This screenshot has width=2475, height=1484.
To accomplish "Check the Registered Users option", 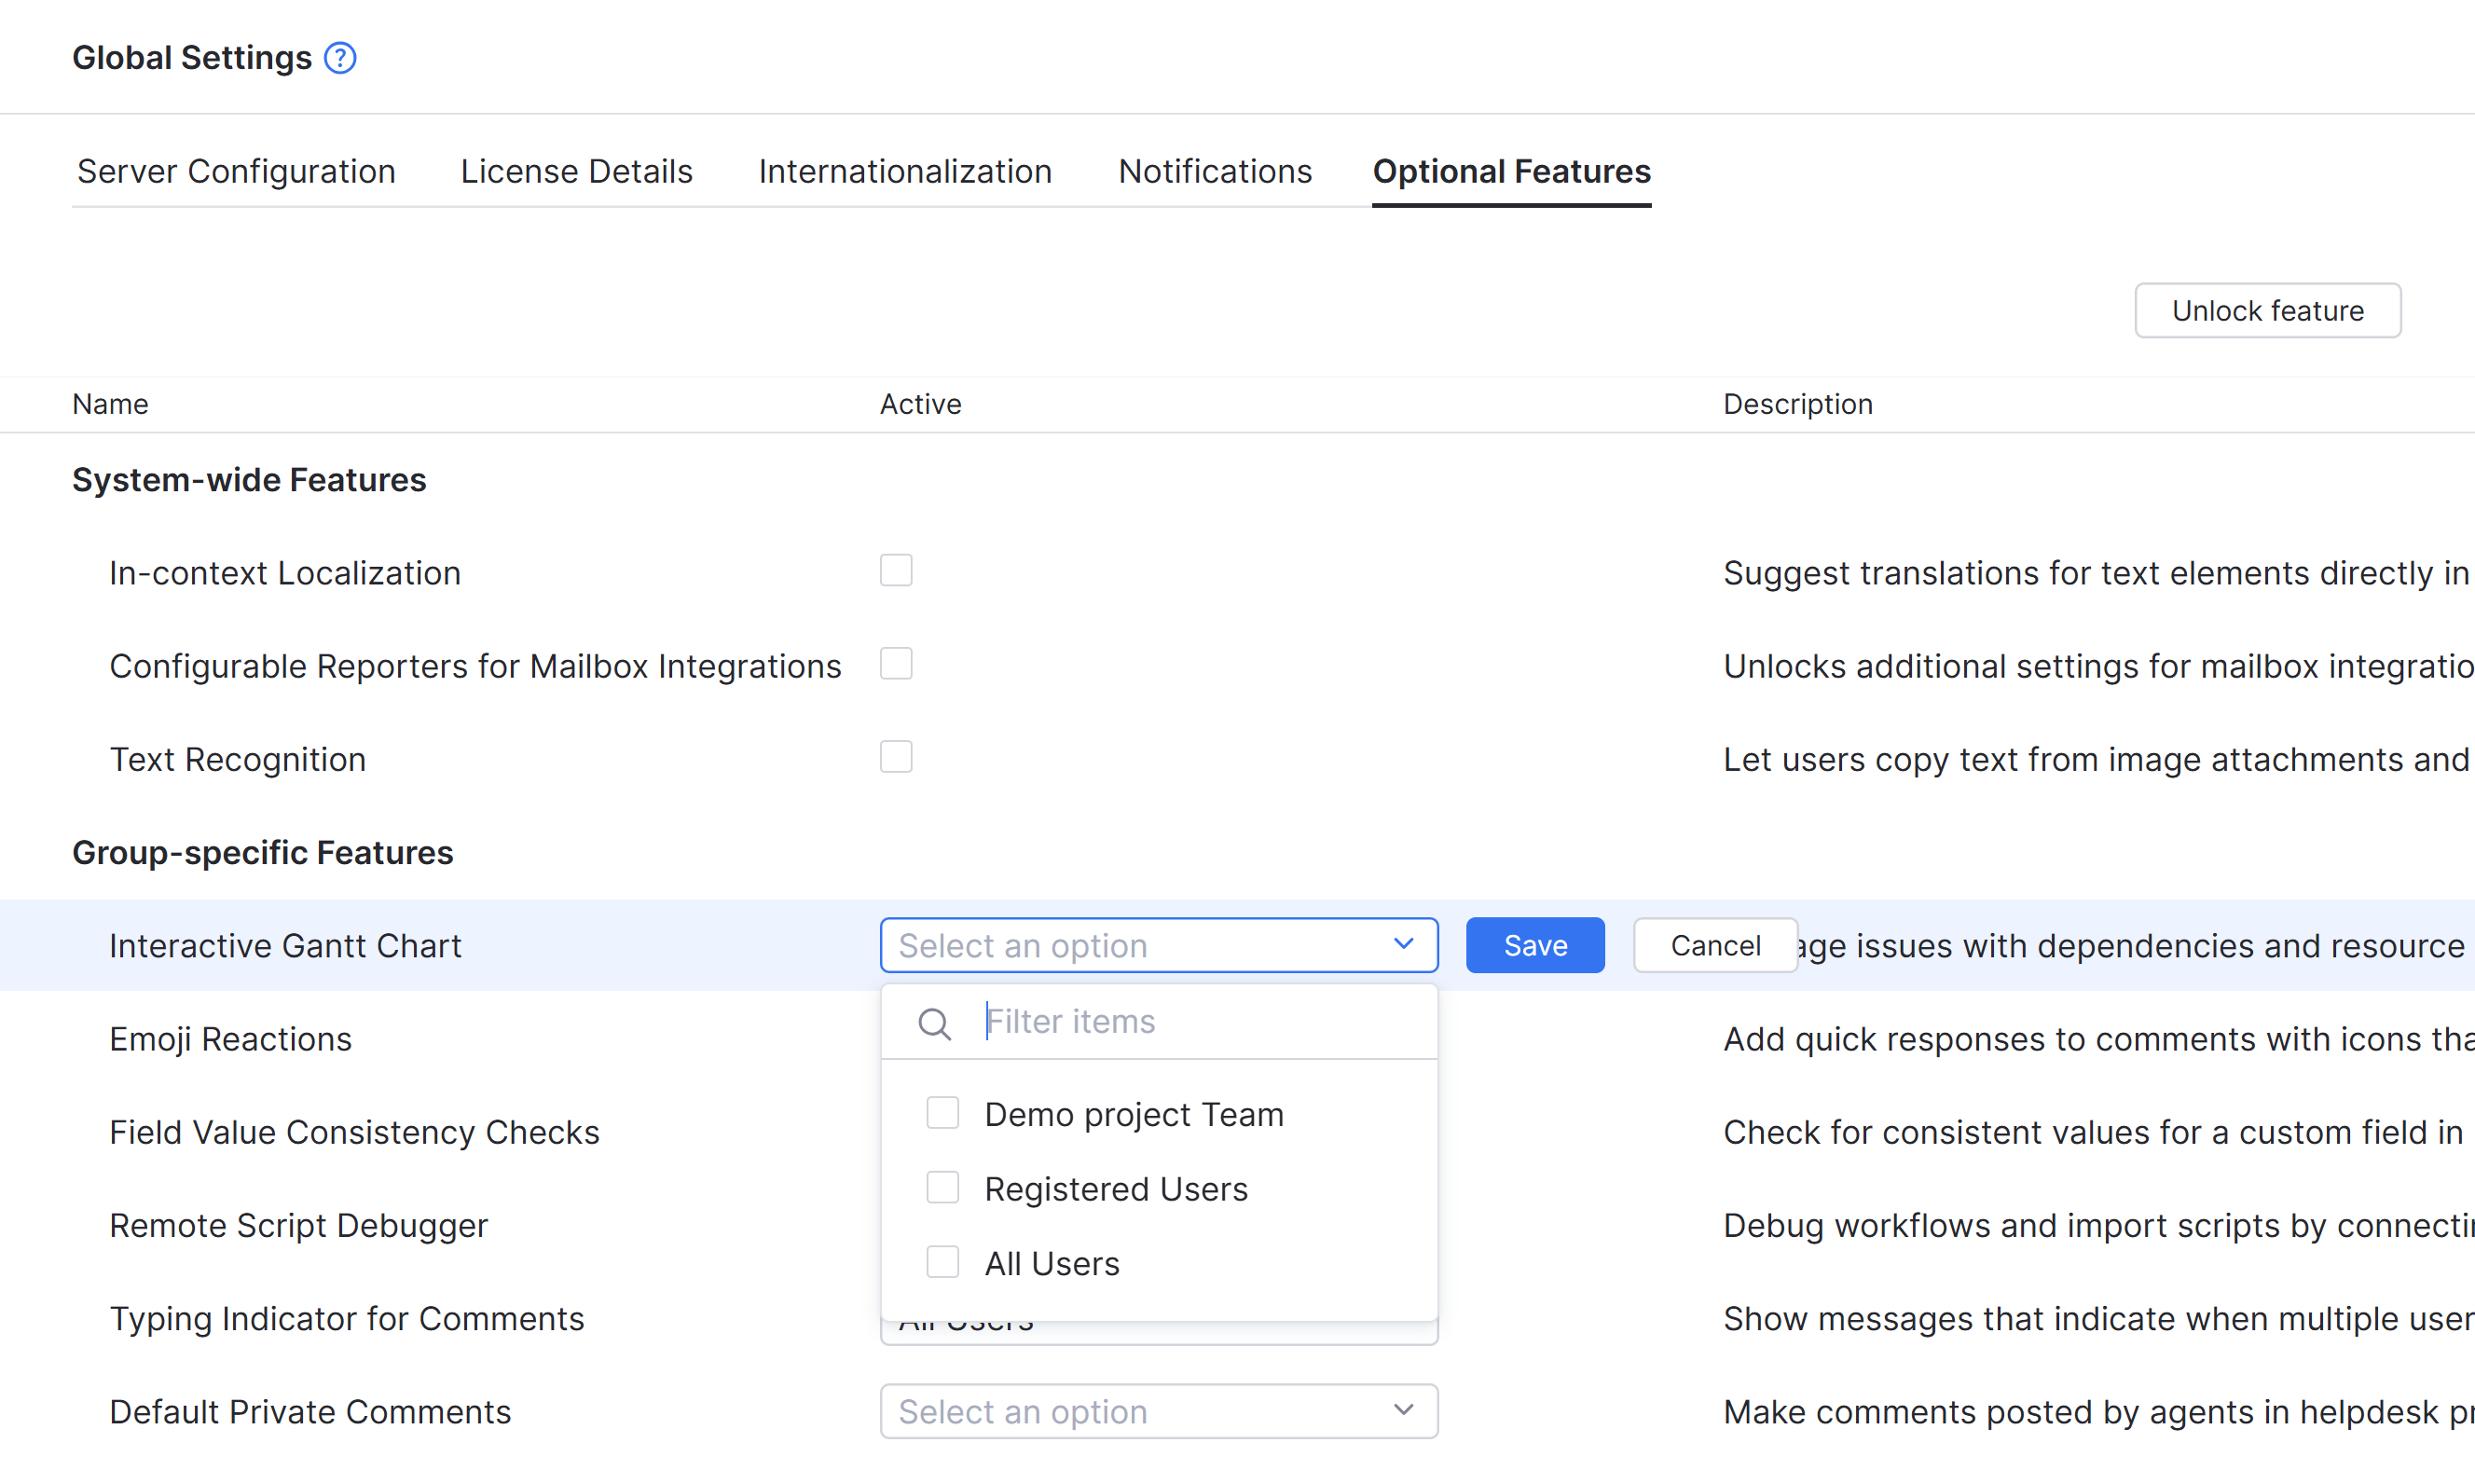I will (x=942, y=1188).
